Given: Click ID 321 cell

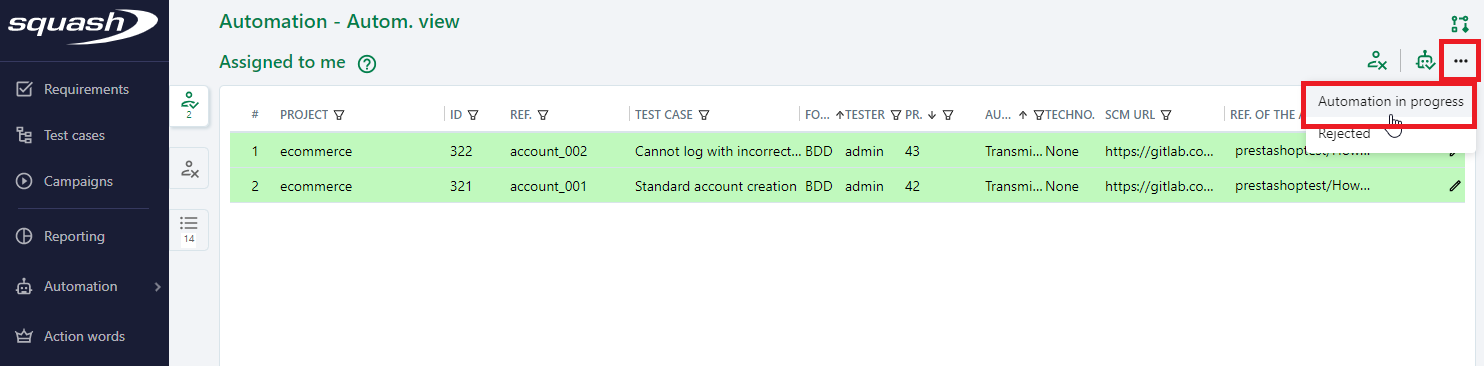Looking at the screenshot, I should click(x=461, y=186).
